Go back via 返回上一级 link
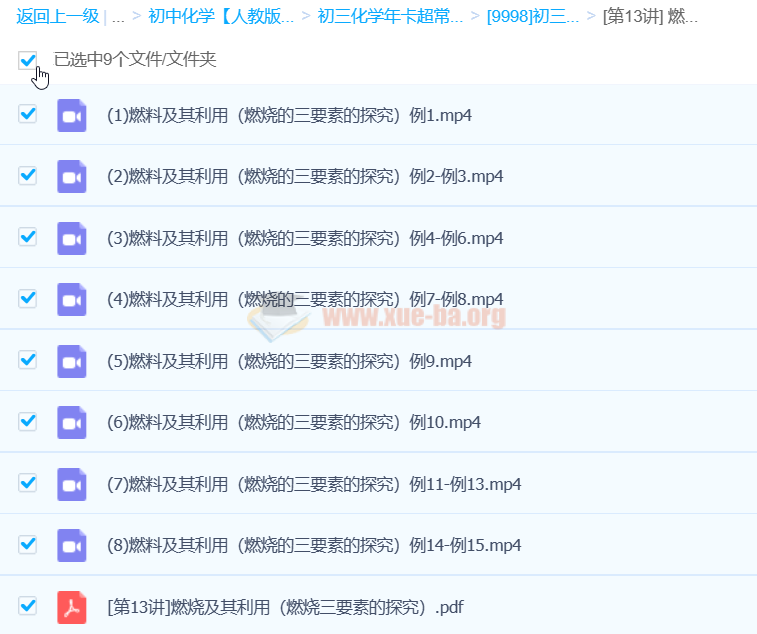The width and height of the screenshot is (757, 634). pyautogui.click(x=57, y=17)
